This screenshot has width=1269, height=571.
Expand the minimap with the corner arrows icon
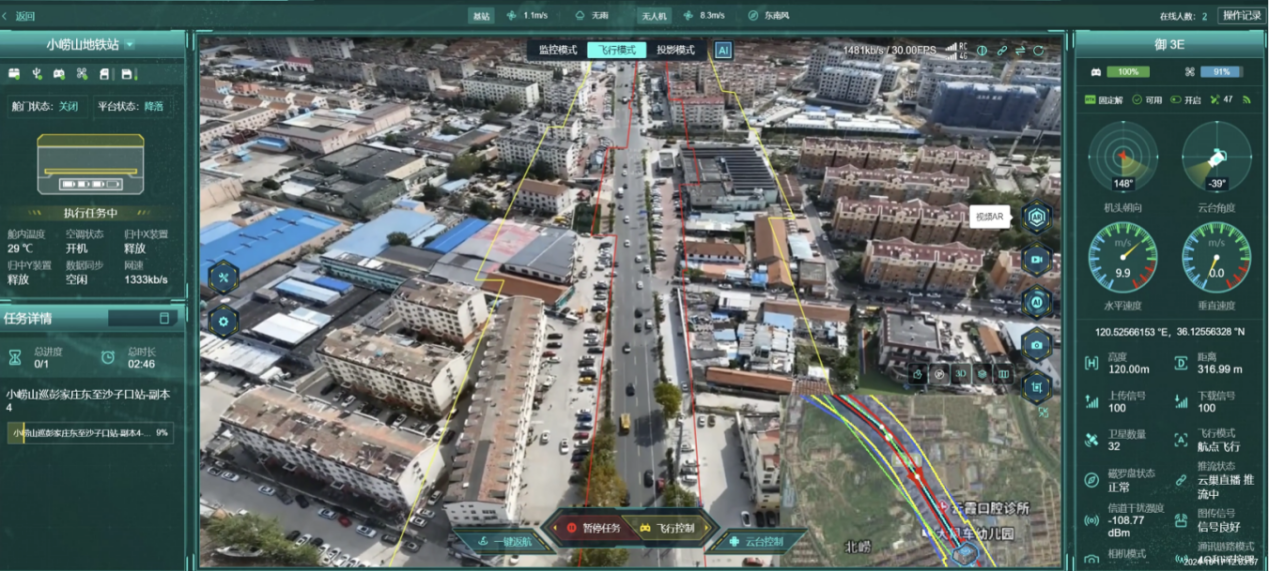1045,411
